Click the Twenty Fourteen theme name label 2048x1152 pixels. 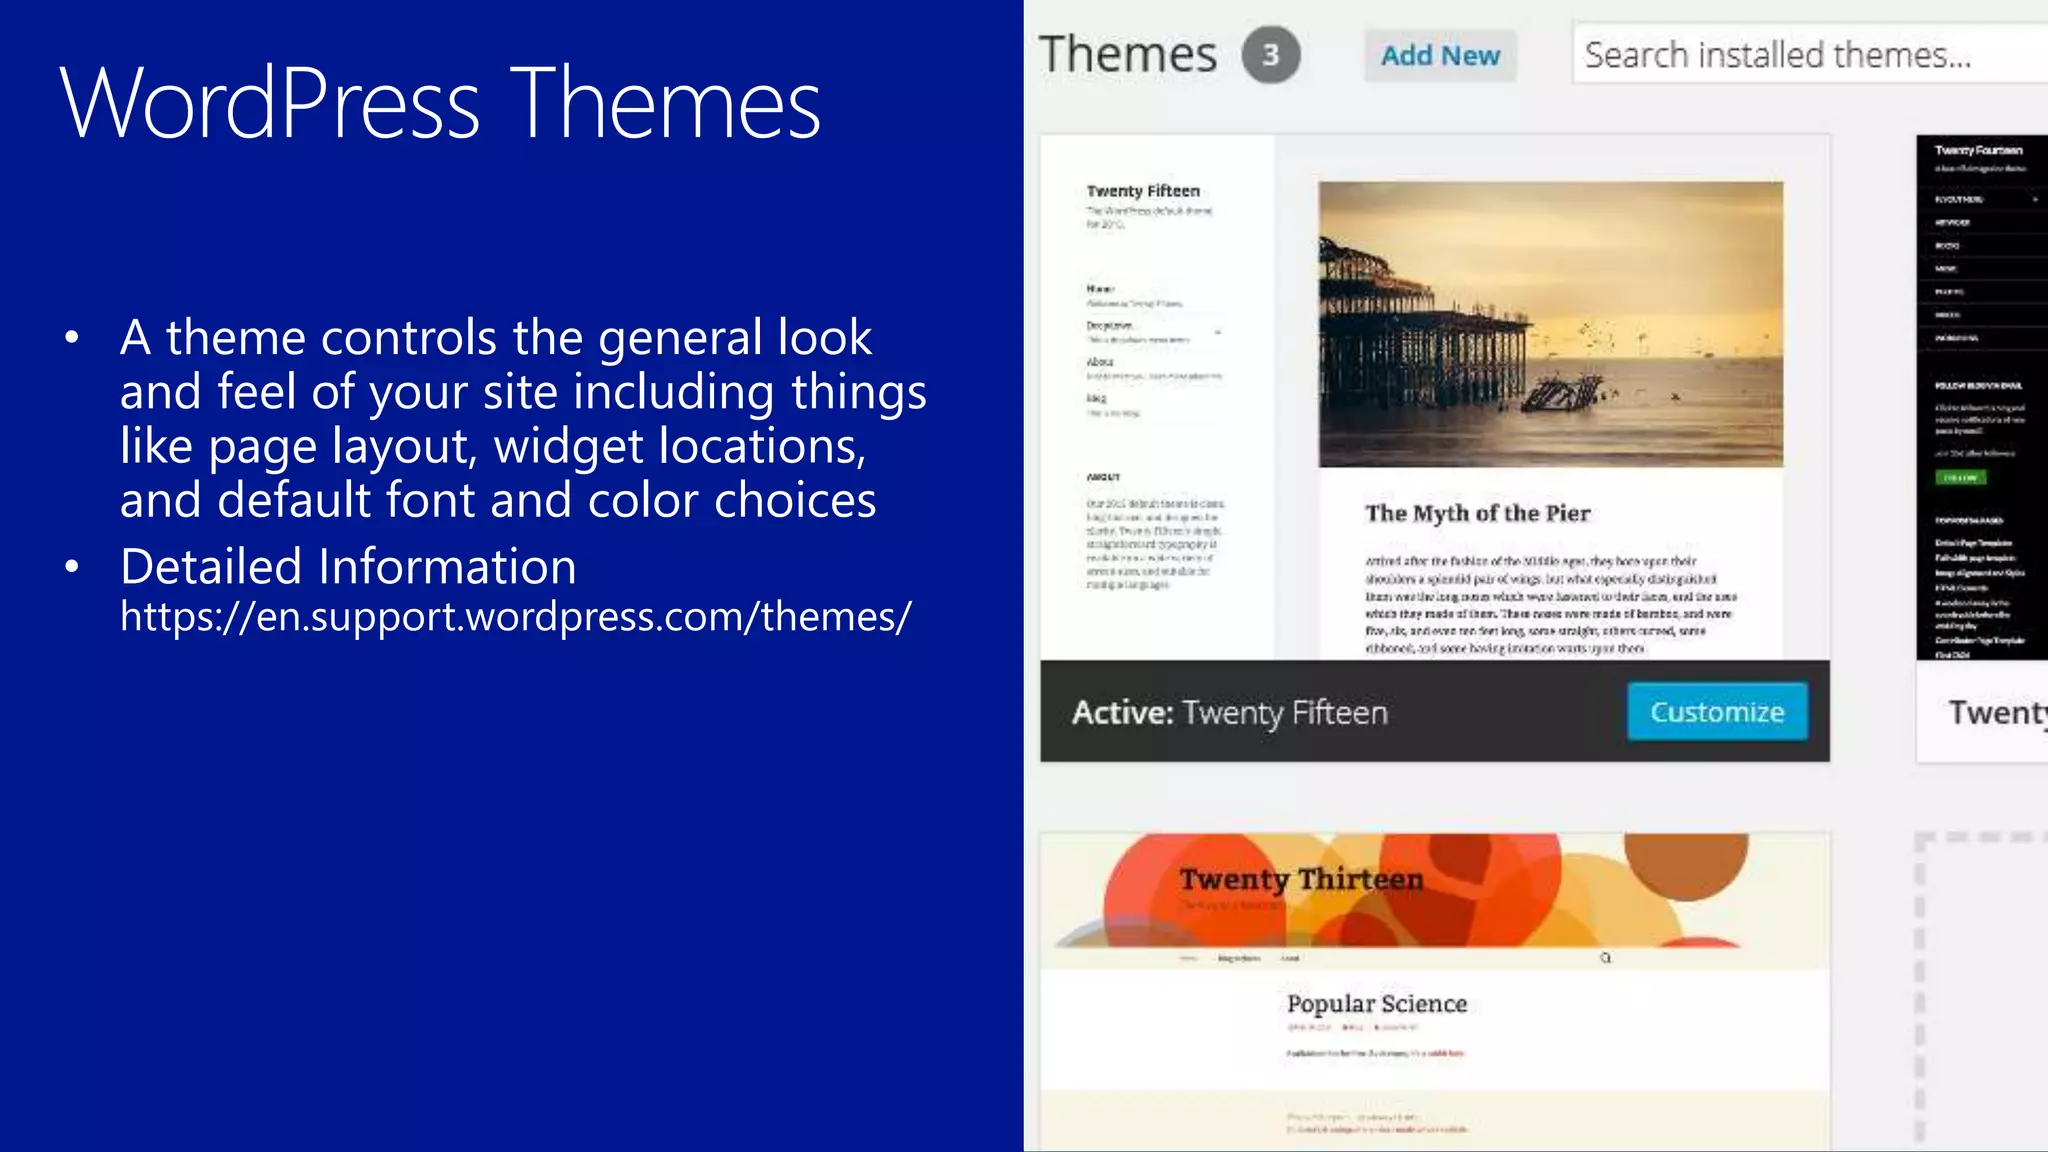[1995, 713]
